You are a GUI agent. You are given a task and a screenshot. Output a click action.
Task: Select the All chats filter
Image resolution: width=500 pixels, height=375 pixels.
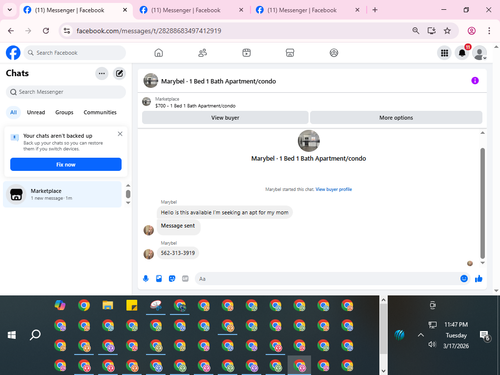point(13,112)
